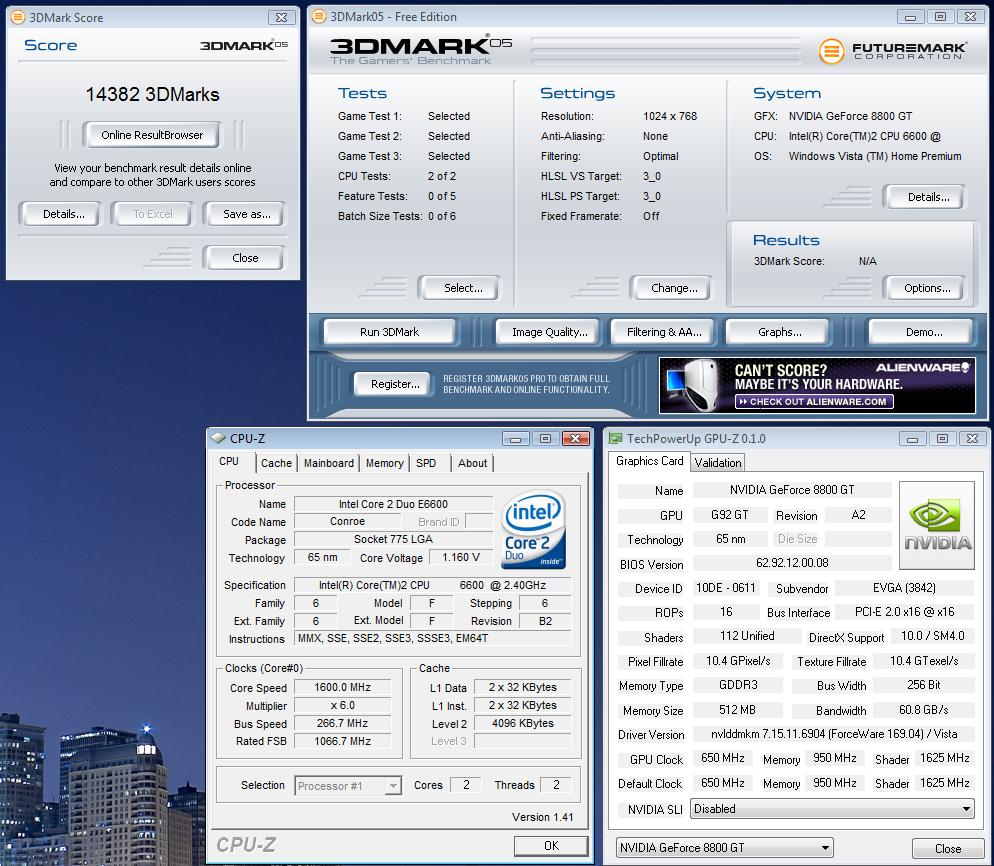
Task: Expand the Processor #1 selection dropdown
Action: tap(393, 786)
